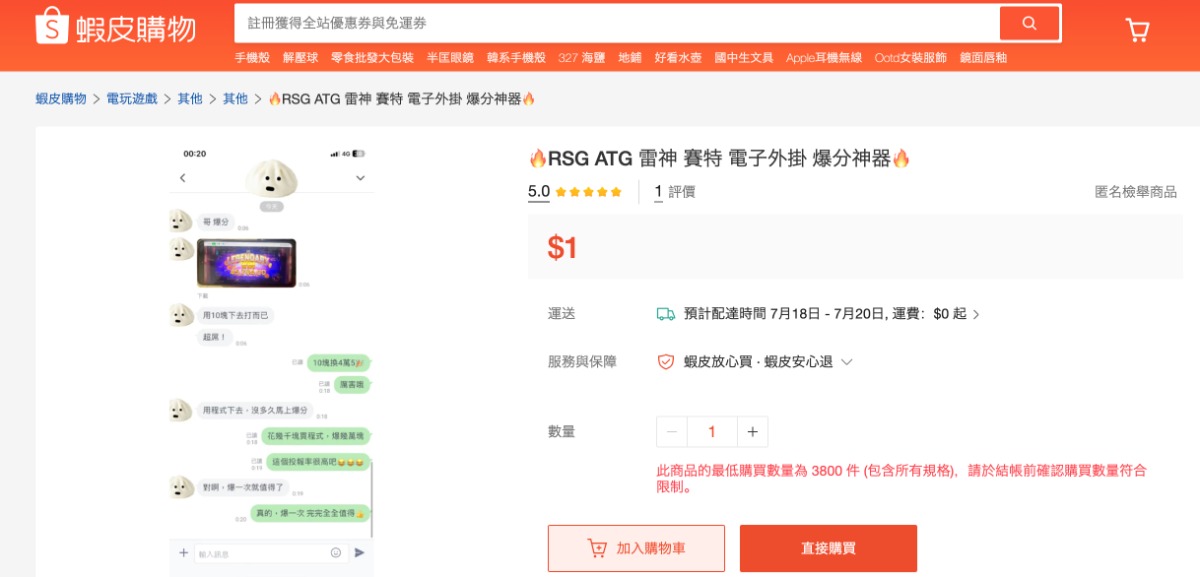Select suggested keyword 327 海鹽
The width and height of the screenshot is (1200, 577).
pyautogui.click(x=582, y=58)
